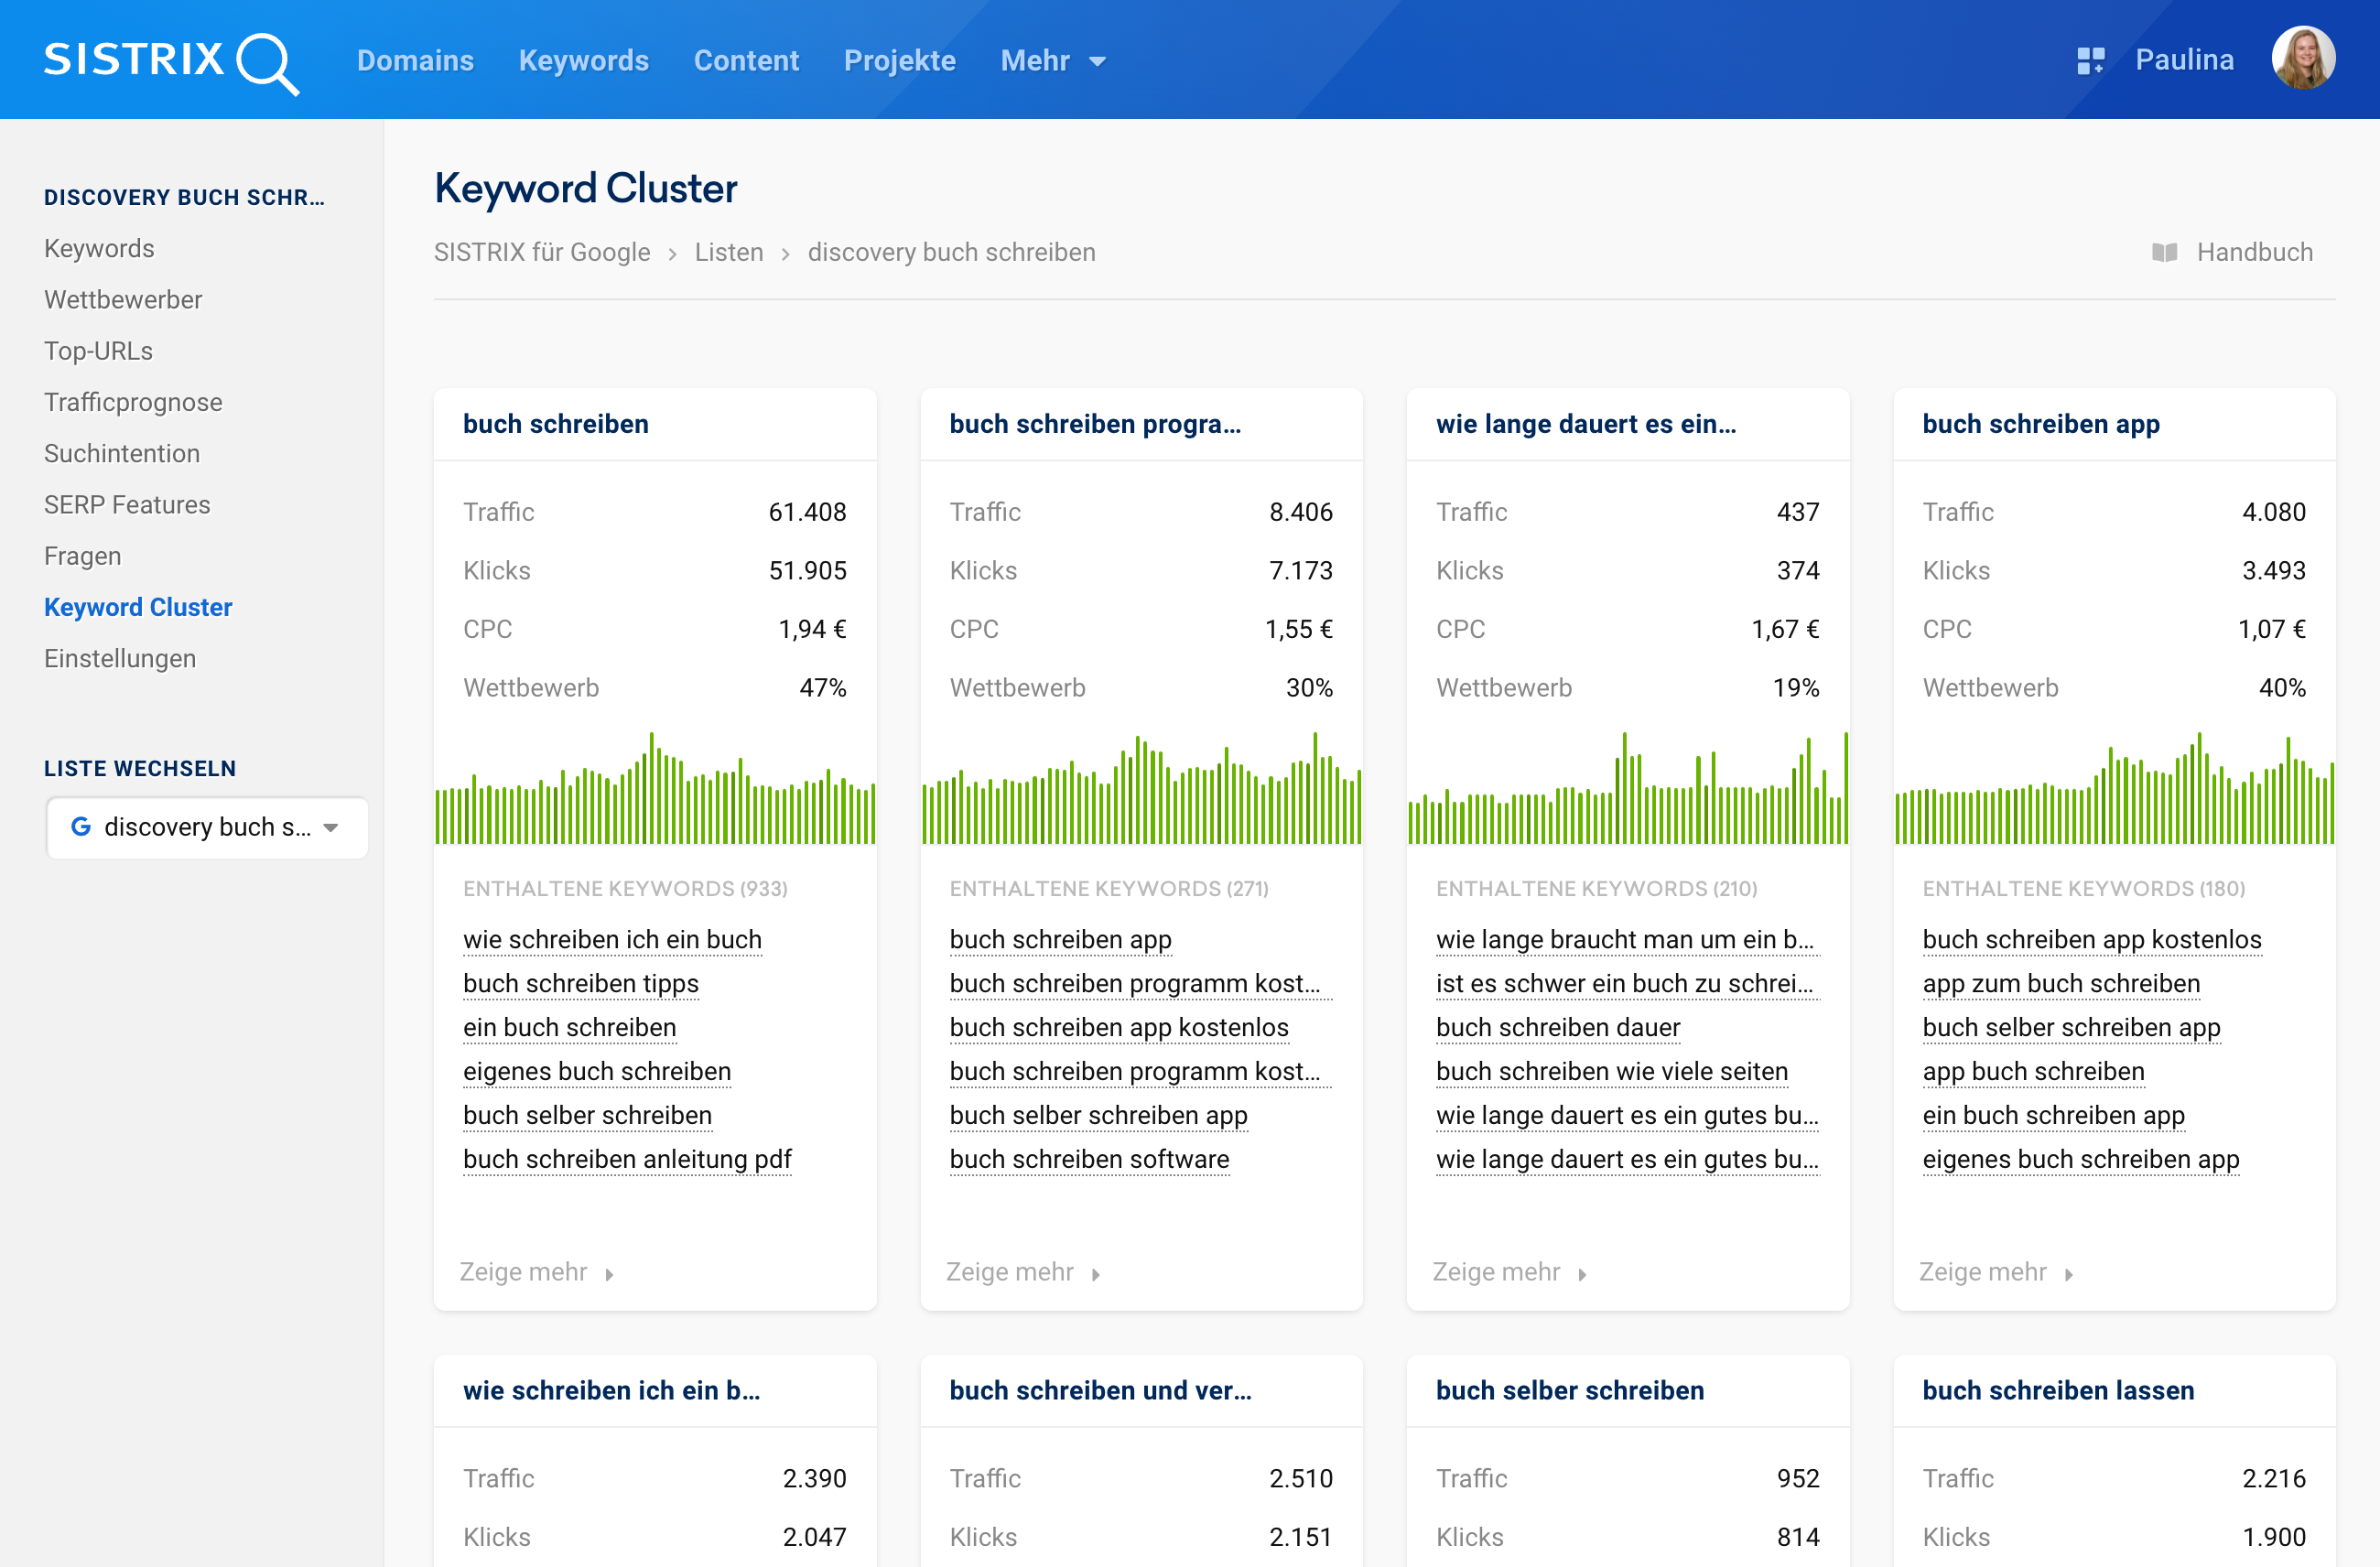
Task: Click keyword 'buch schreiben app kostenlos' in app card
Action: pos(2092,939)
